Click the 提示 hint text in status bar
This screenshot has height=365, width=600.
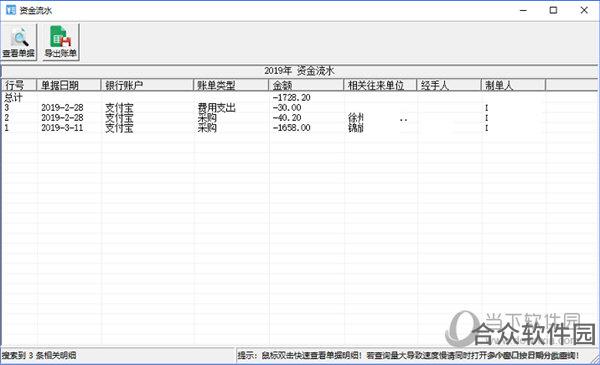[408, 355]
